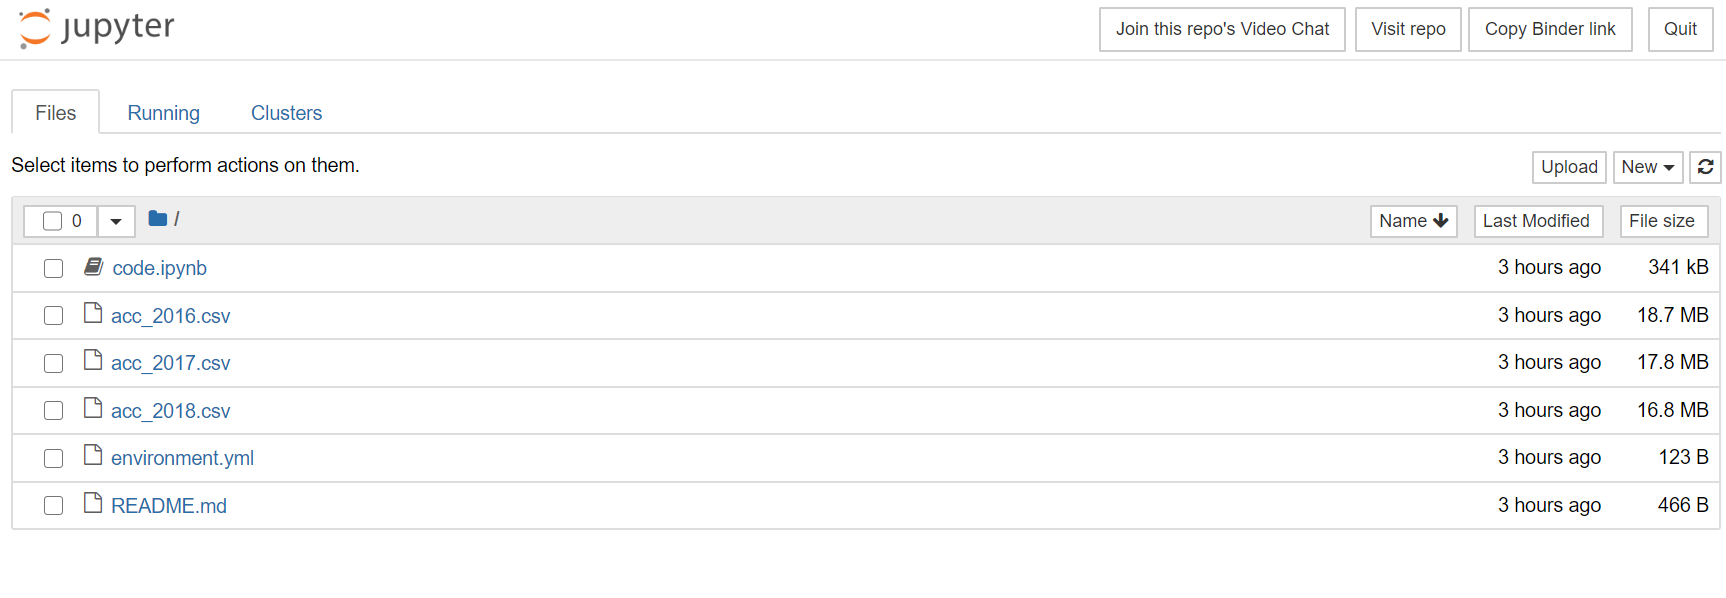Sort by Last Modified column
The width and height of the screenshot is (1726, 598).
[x=1538, y=221]
